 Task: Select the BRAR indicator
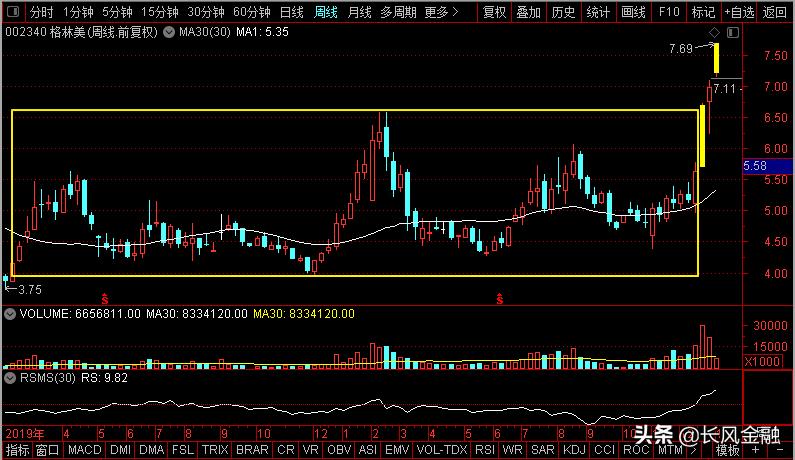[x=252, y=450]
